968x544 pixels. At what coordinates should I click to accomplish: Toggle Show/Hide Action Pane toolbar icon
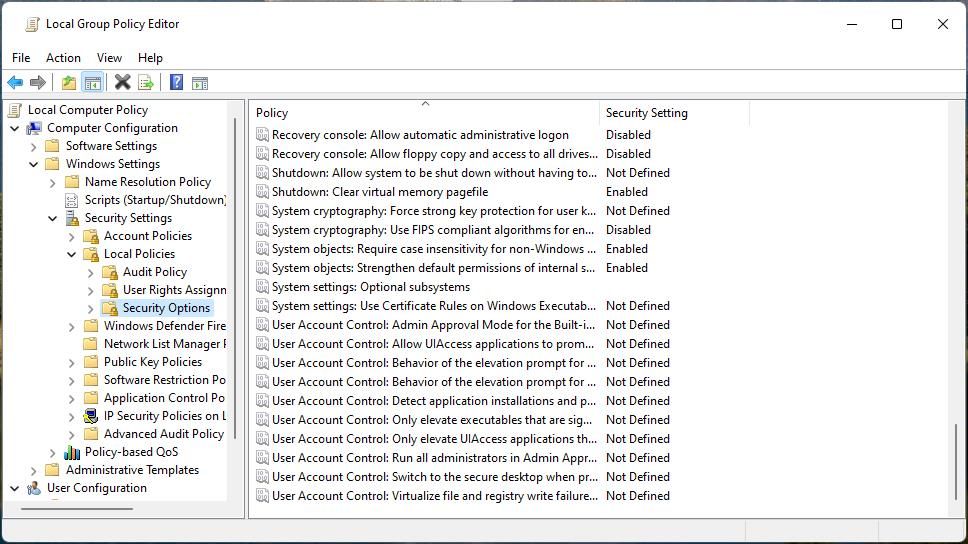click(x=200, y=83)
